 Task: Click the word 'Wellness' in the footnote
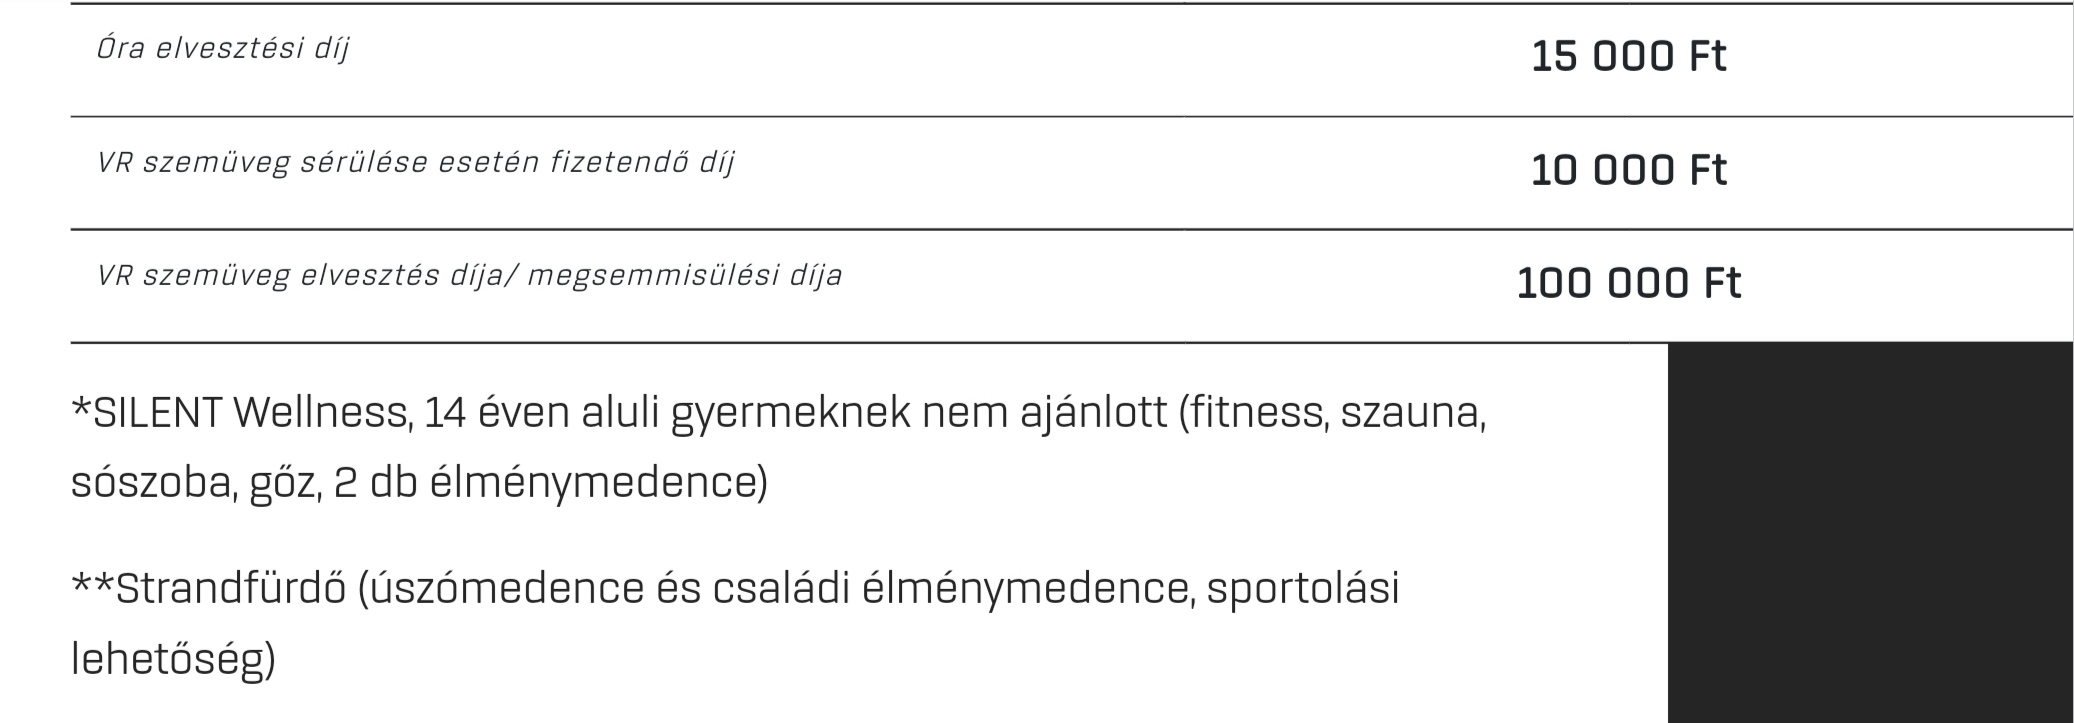[321, 412]
